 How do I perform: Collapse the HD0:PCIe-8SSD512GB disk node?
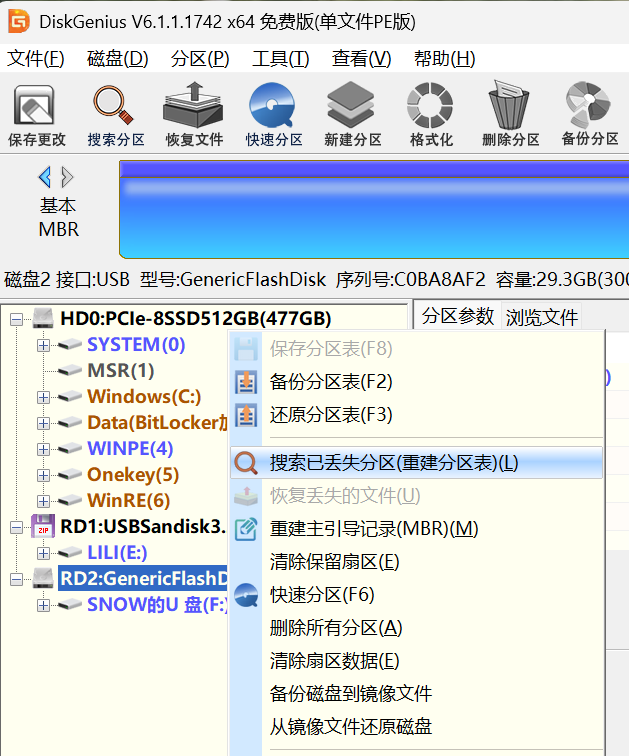click(16, 319)
